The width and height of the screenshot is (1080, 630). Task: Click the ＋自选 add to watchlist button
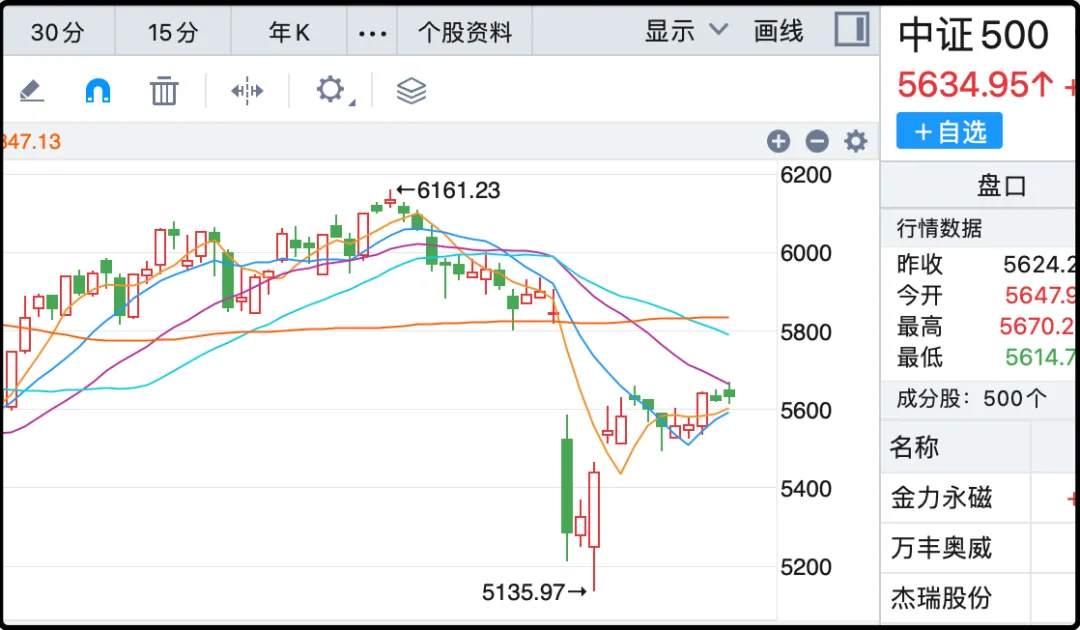949,131
